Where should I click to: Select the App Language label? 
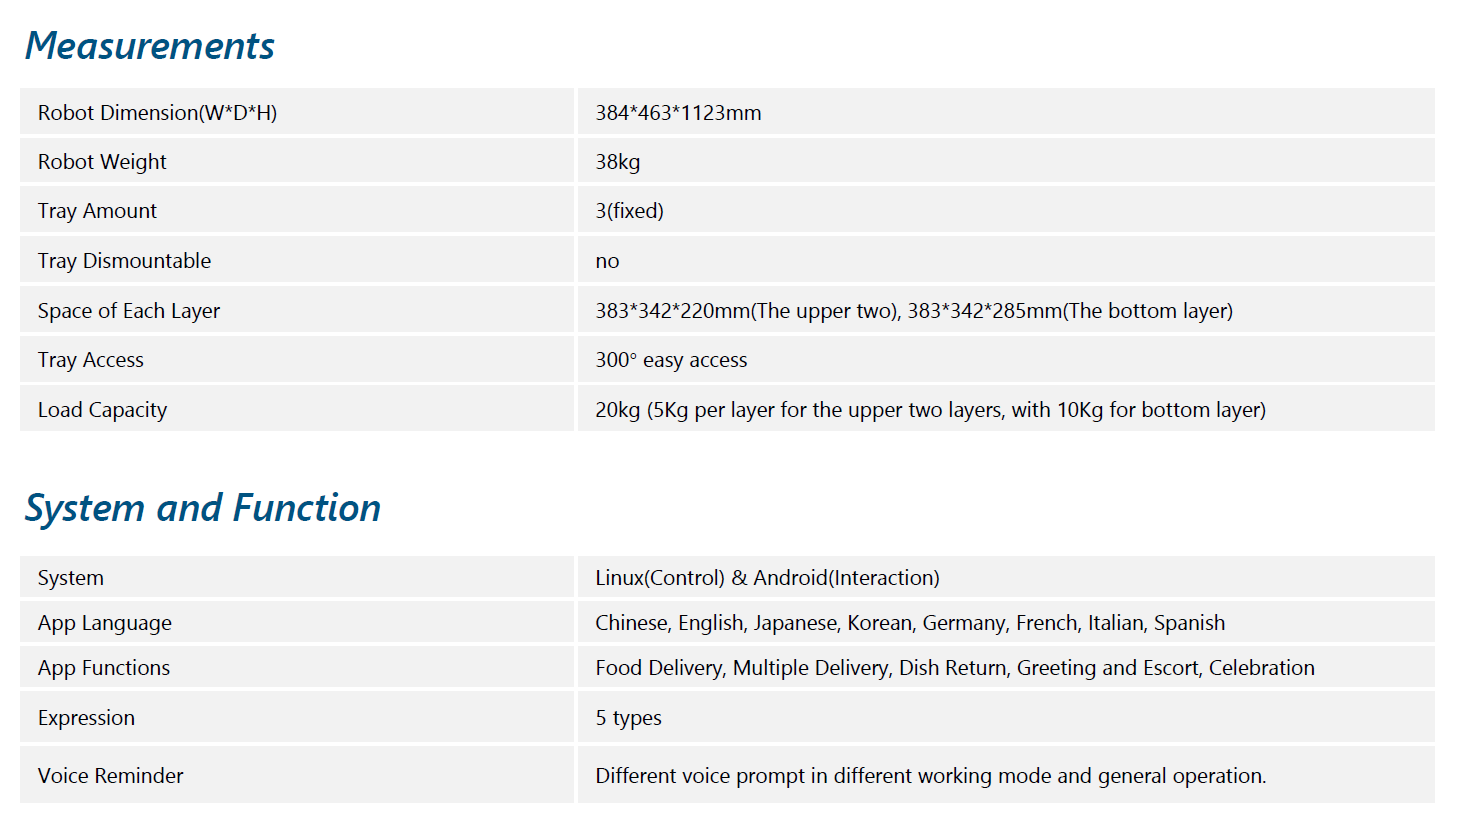pyautogui.click(x=105, y=623)
